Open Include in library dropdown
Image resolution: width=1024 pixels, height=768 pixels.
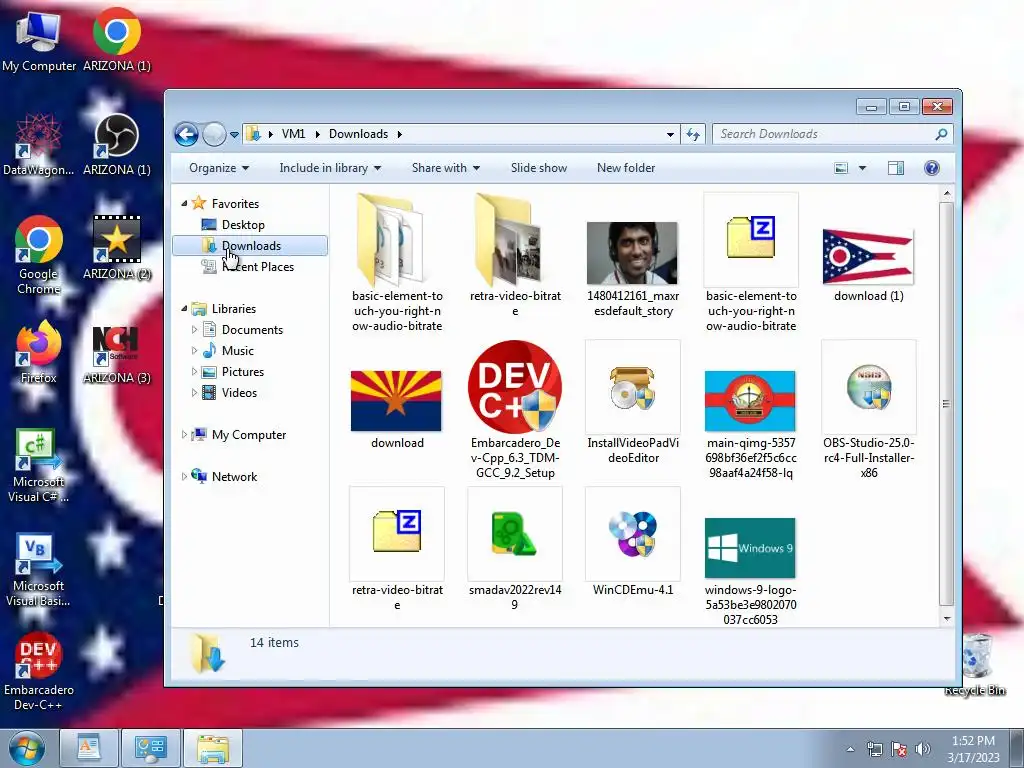330,168
